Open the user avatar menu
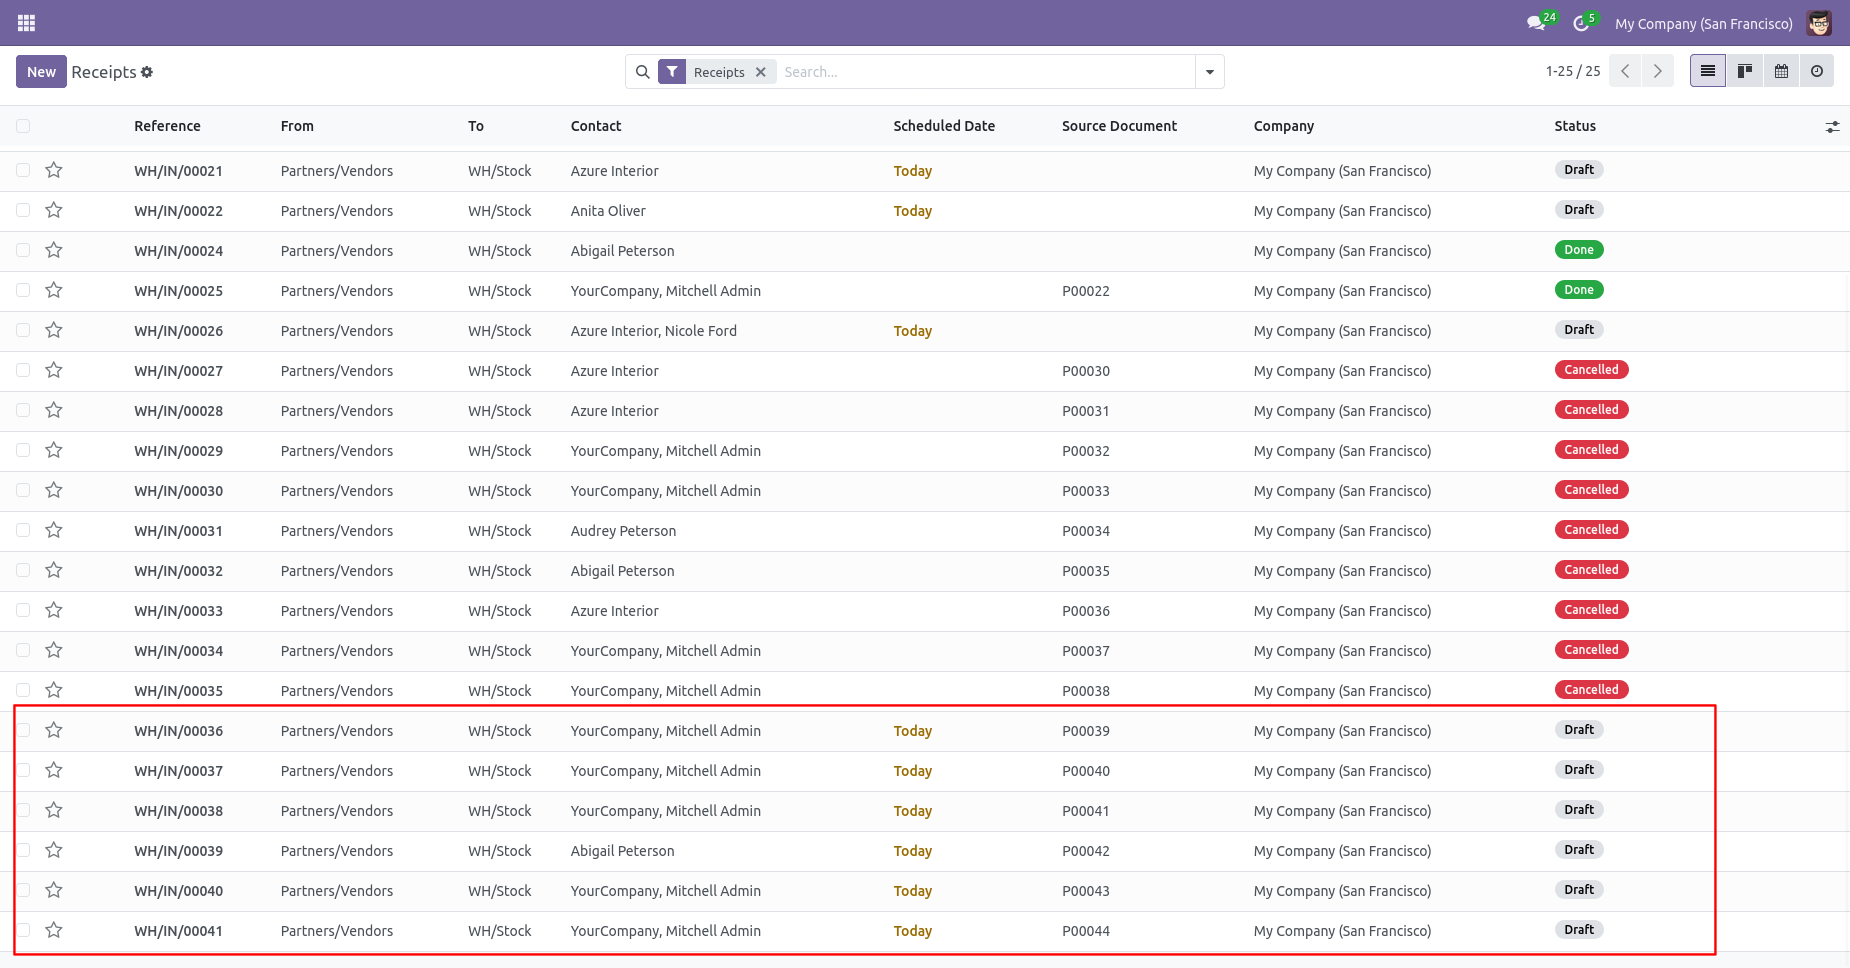1850x968 pixels. (x=1819, y=23)
